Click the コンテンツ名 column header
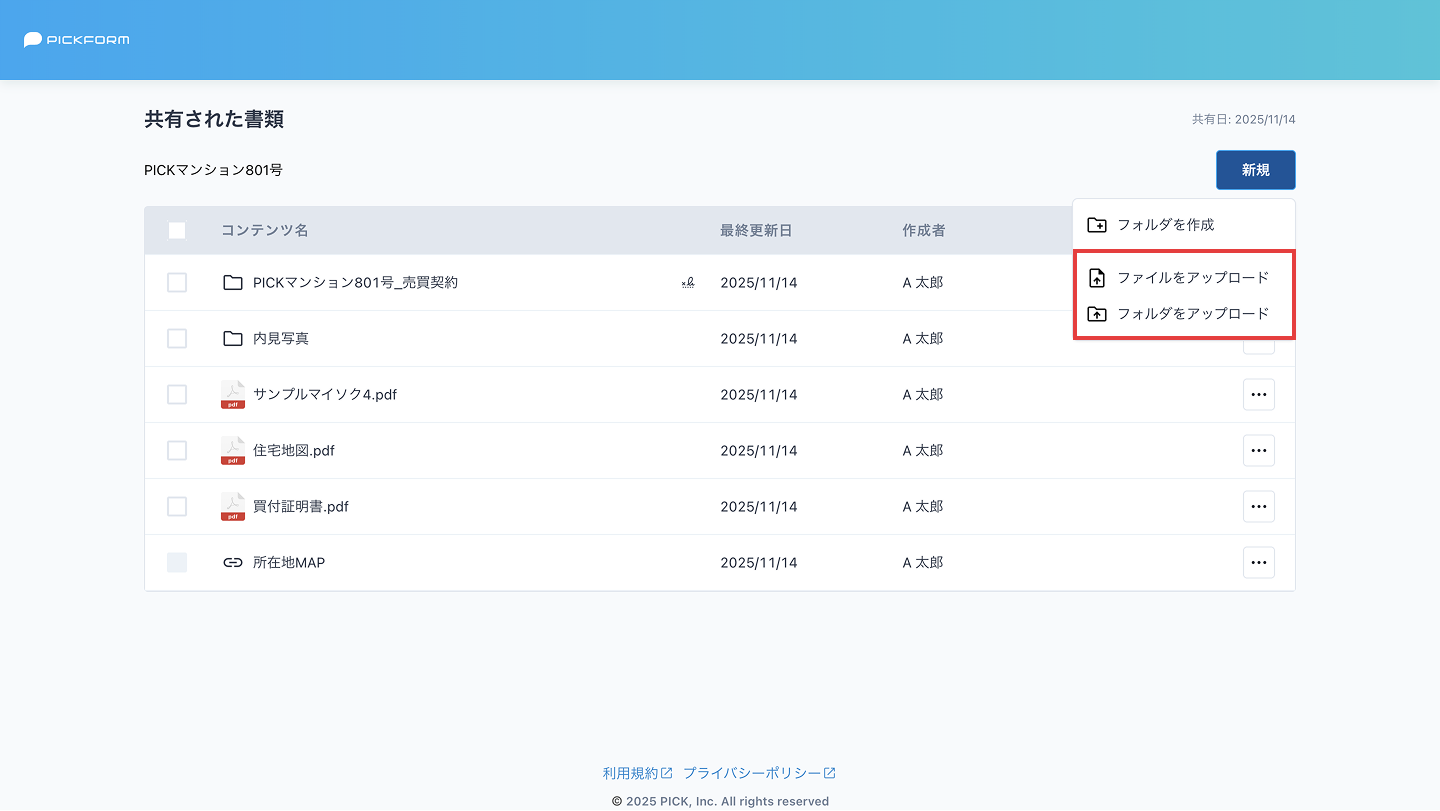 point(265,231)
